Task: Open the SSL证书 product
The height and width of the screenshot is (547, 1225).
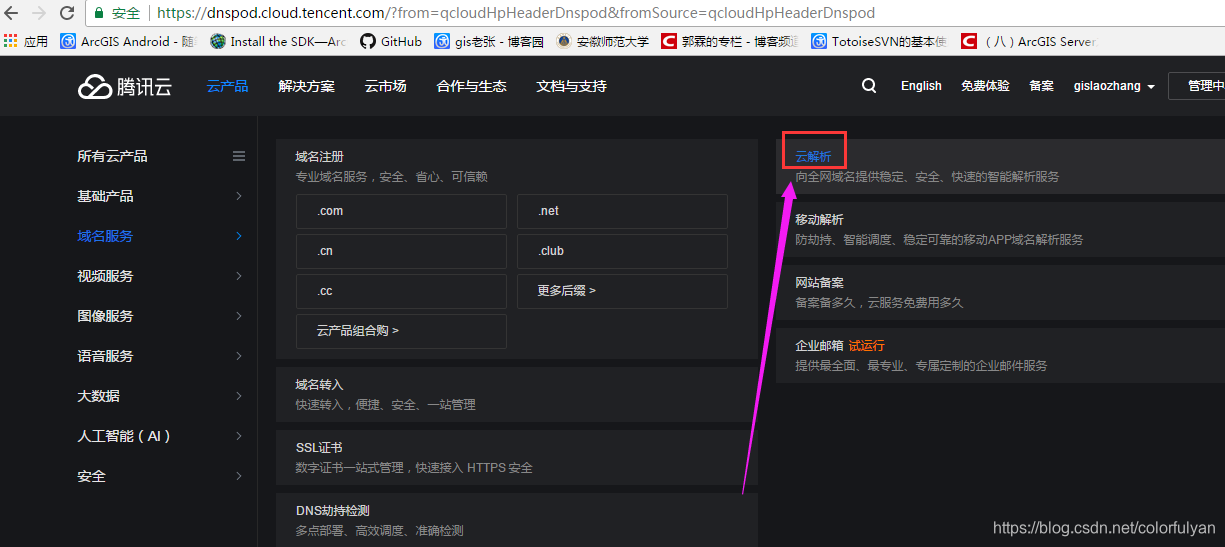Action: click(319, 448)
